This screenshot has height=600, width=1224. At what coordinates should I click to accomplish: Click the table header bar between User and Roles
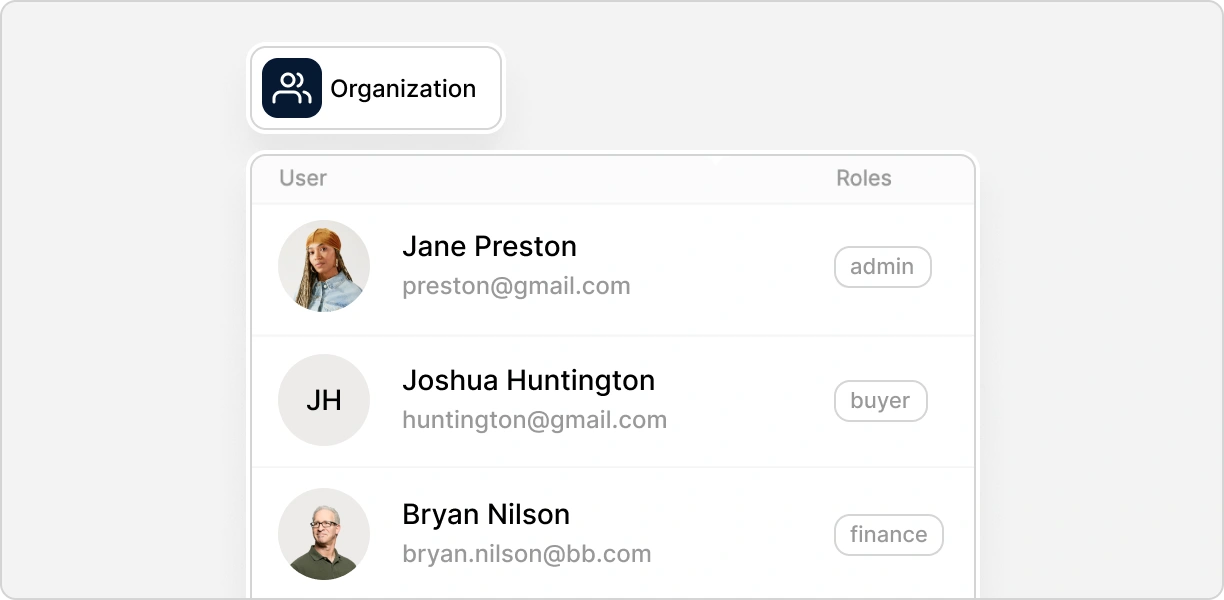[x=580, y=179]
